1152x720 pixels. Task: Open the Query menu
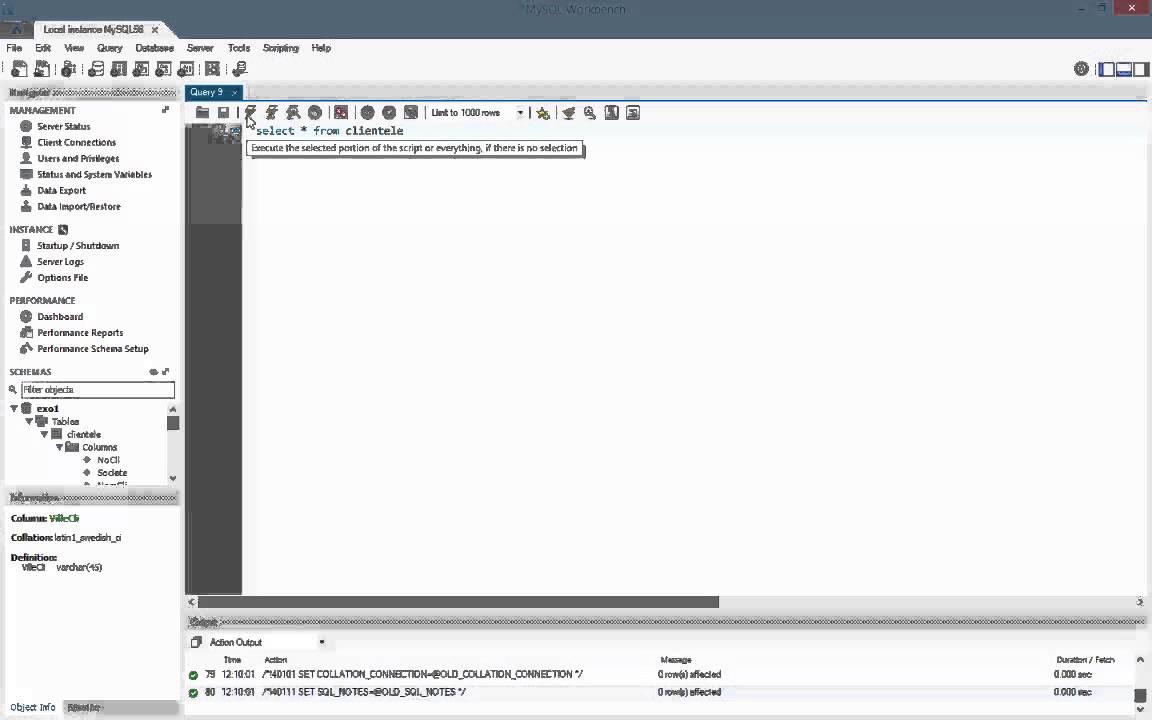(x=109, y=48)
